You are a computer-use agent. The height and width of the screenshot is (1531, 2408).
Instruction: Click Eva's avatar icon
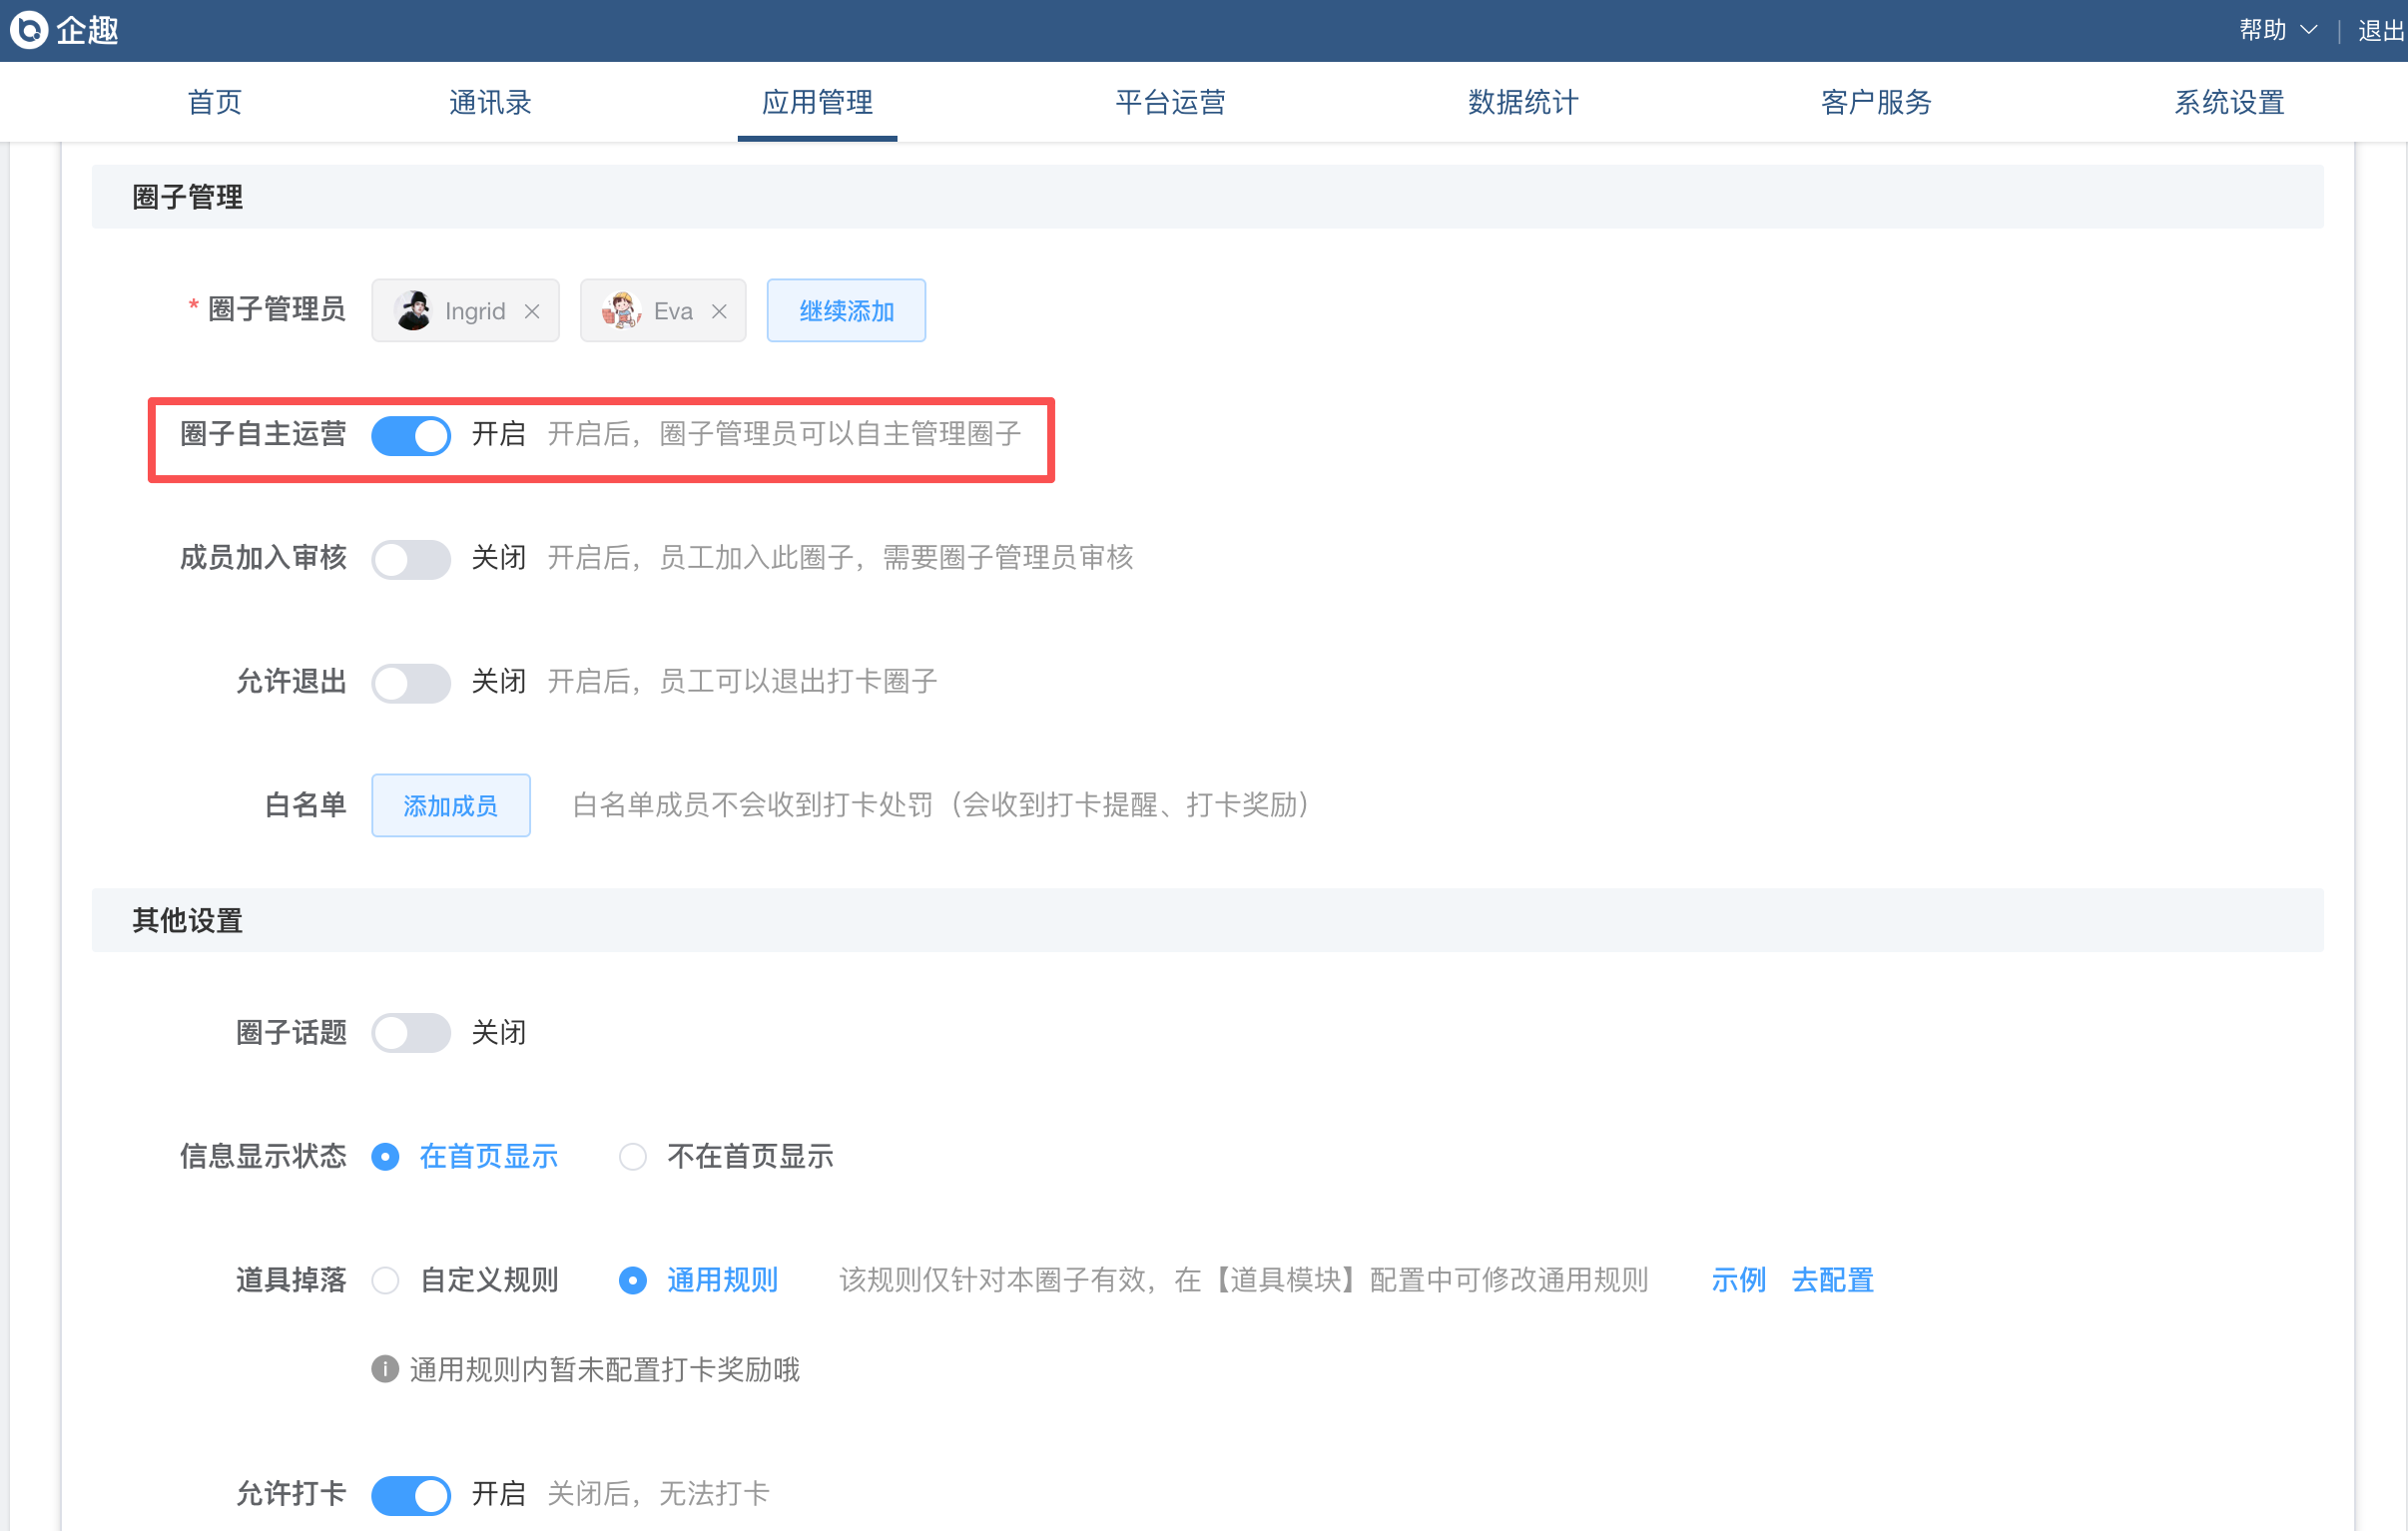point(621,311)
